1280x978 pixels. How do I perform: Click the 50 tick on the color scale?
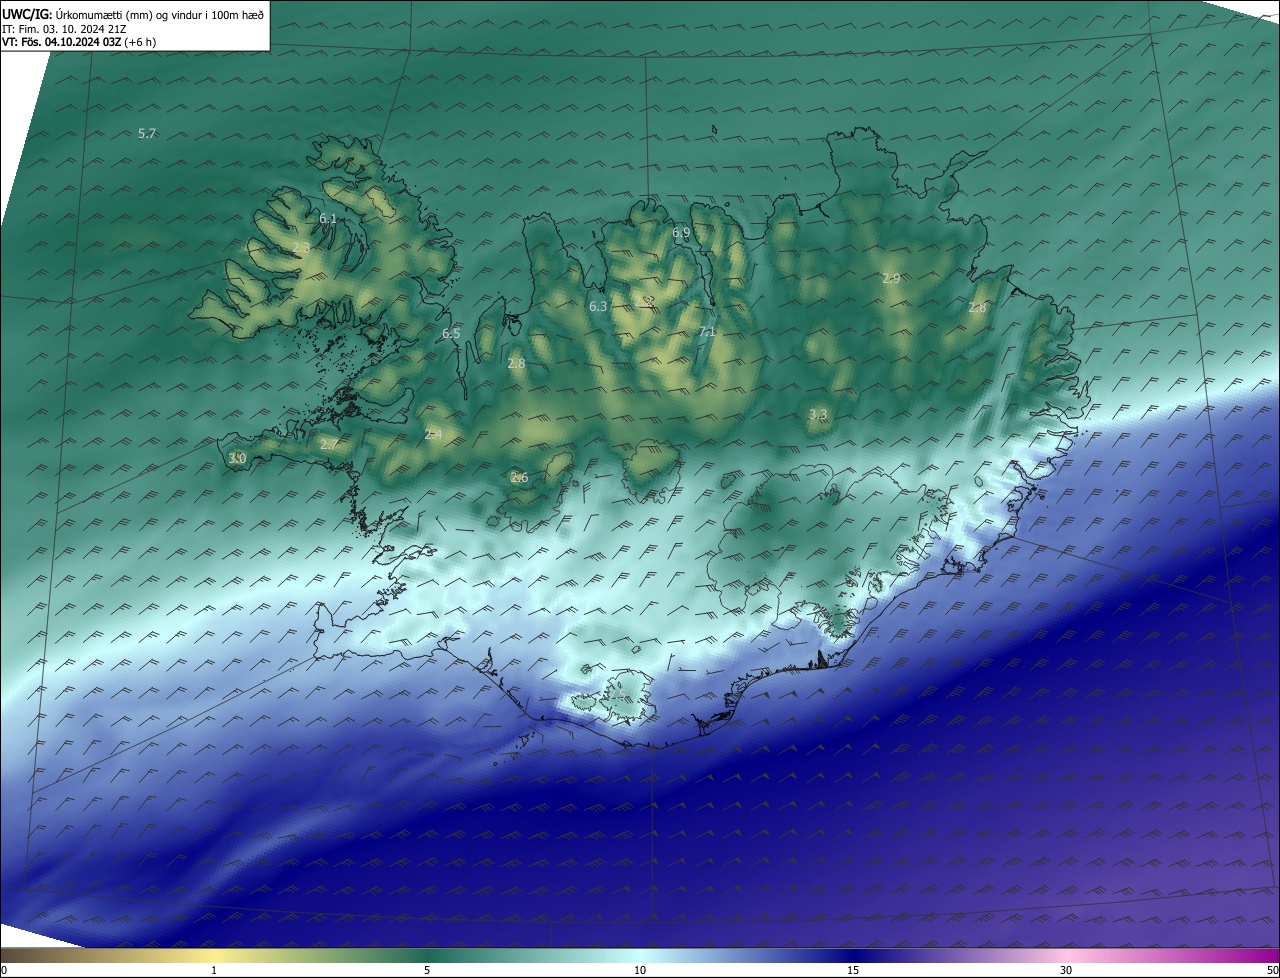(1272, 970)
